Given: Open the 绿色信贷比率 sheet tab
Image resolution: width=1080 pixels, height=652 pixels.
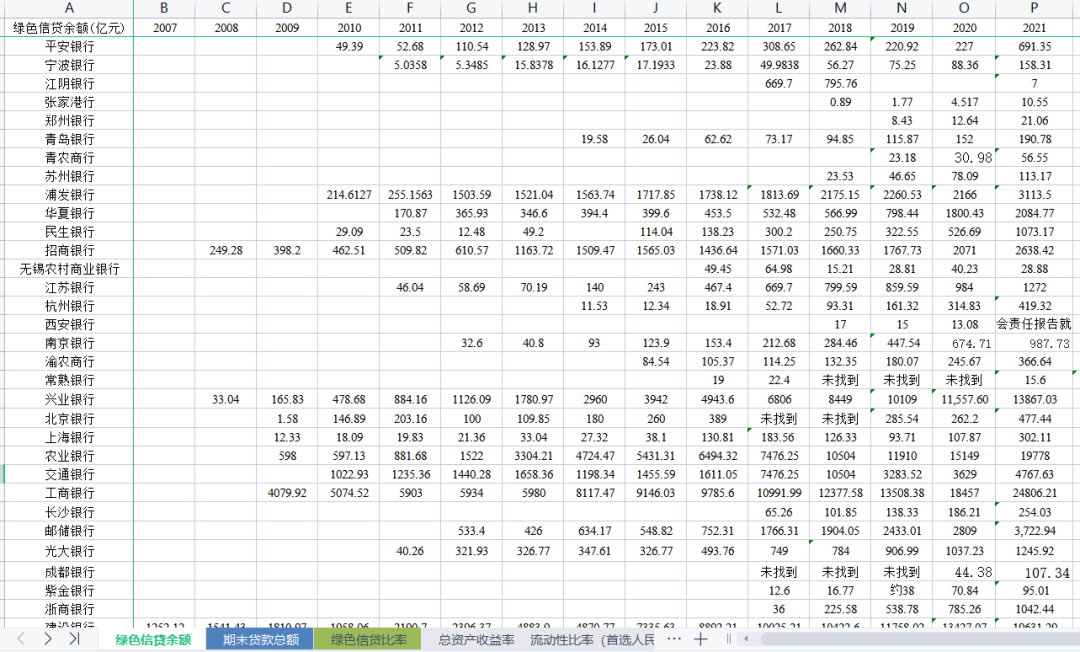Looking at the screenshot, I should 368,640.
